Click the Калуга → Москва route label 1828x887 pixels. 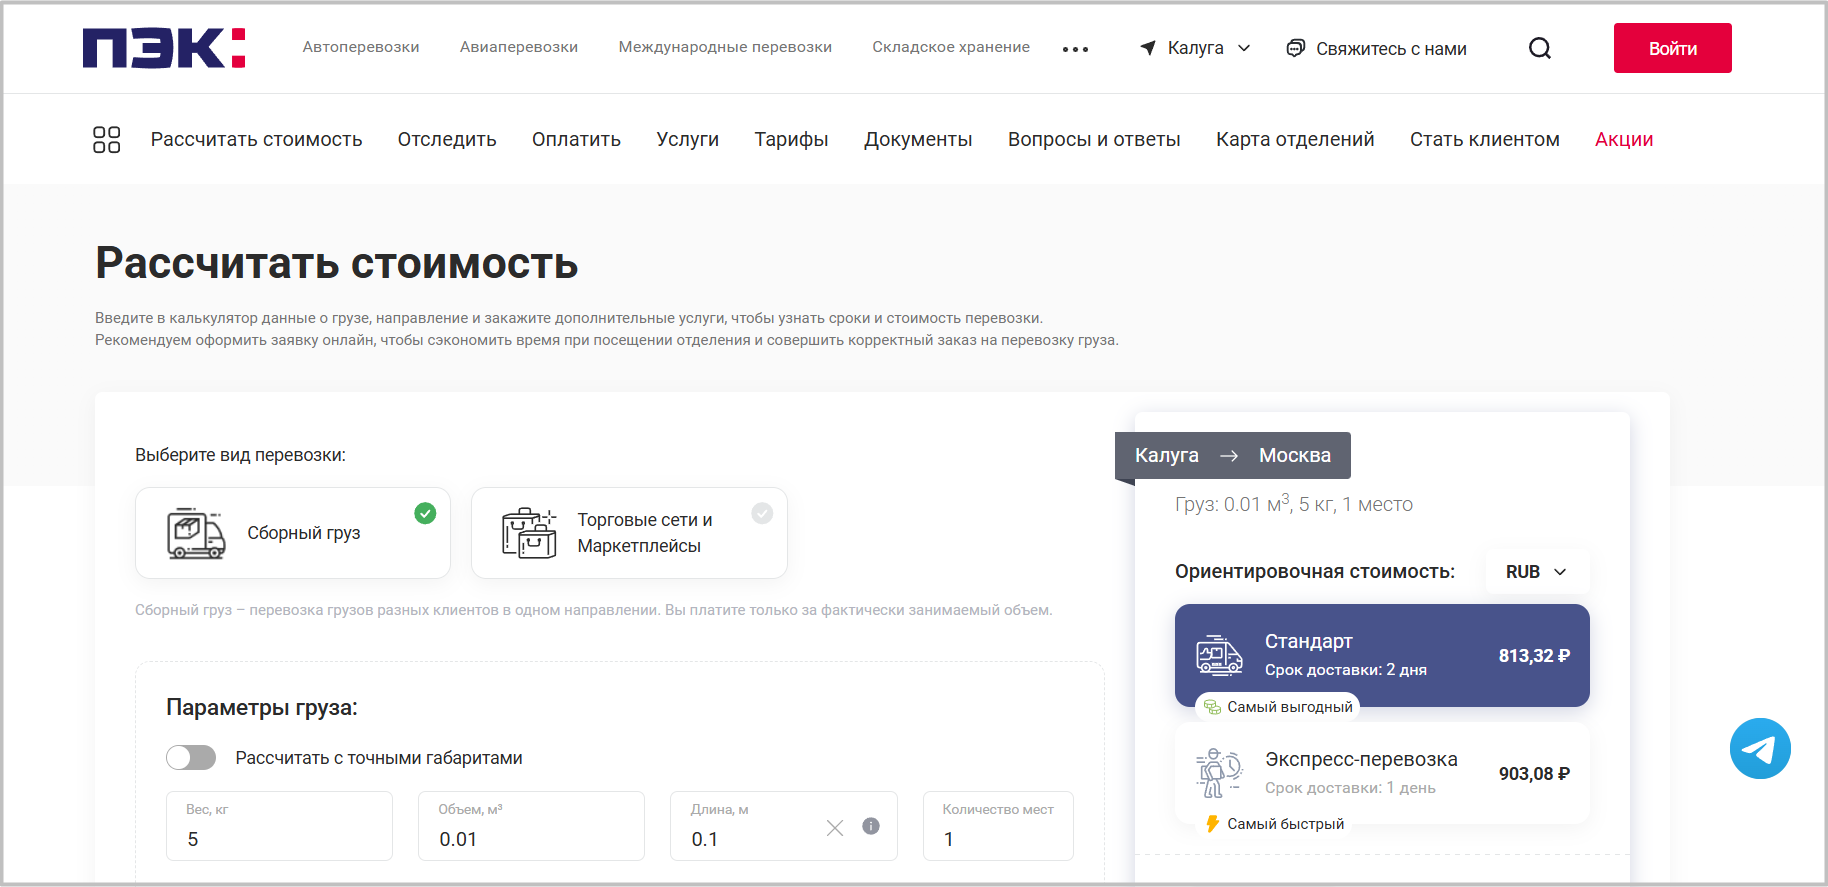click(x=1233, y=455)
